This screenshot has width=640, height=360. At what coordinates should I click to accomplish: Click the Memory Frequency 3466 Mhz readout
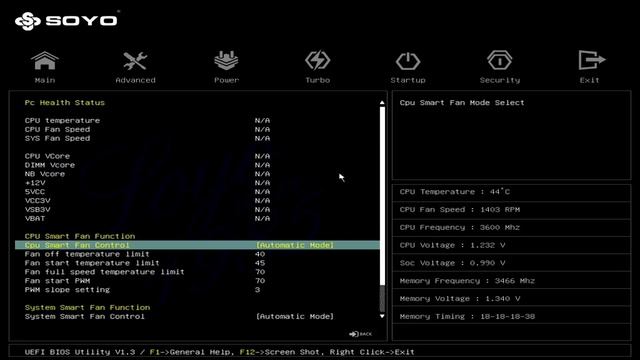467,281
